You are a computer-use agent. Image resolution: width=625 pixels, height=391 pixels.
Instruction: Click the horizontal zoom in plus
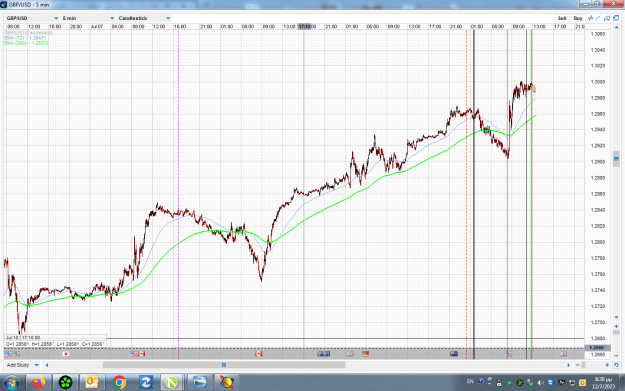pyautogui.click(x=607, y=365)
